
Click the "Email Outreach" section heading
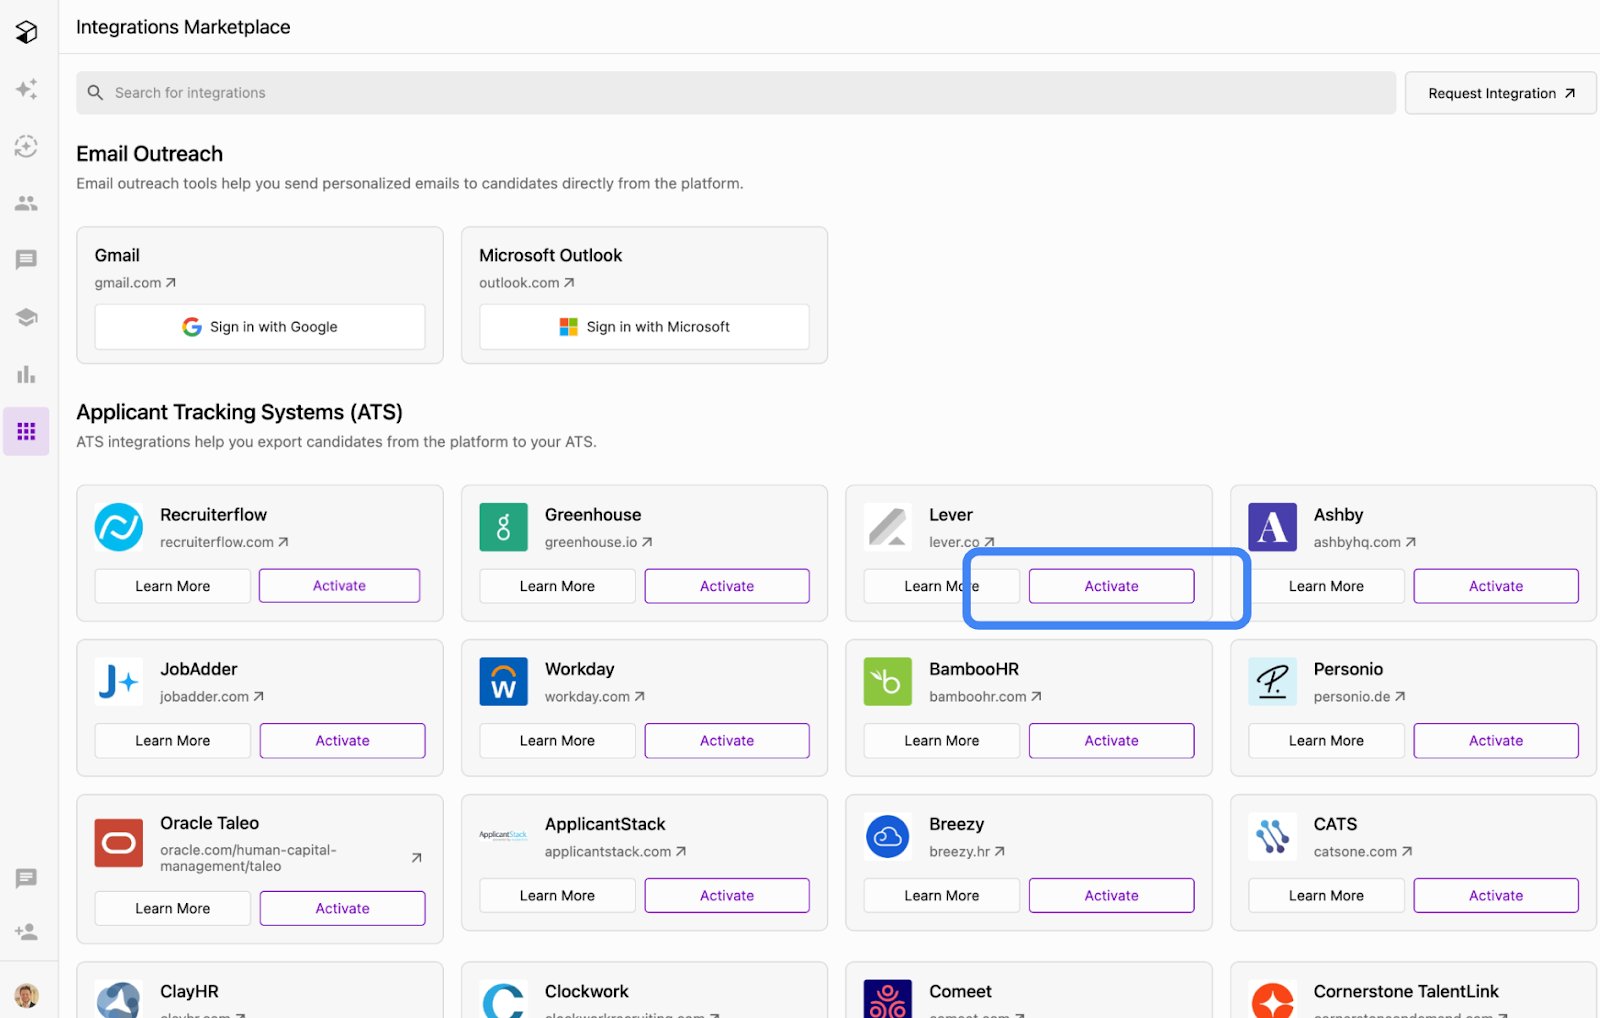[150, 154]
